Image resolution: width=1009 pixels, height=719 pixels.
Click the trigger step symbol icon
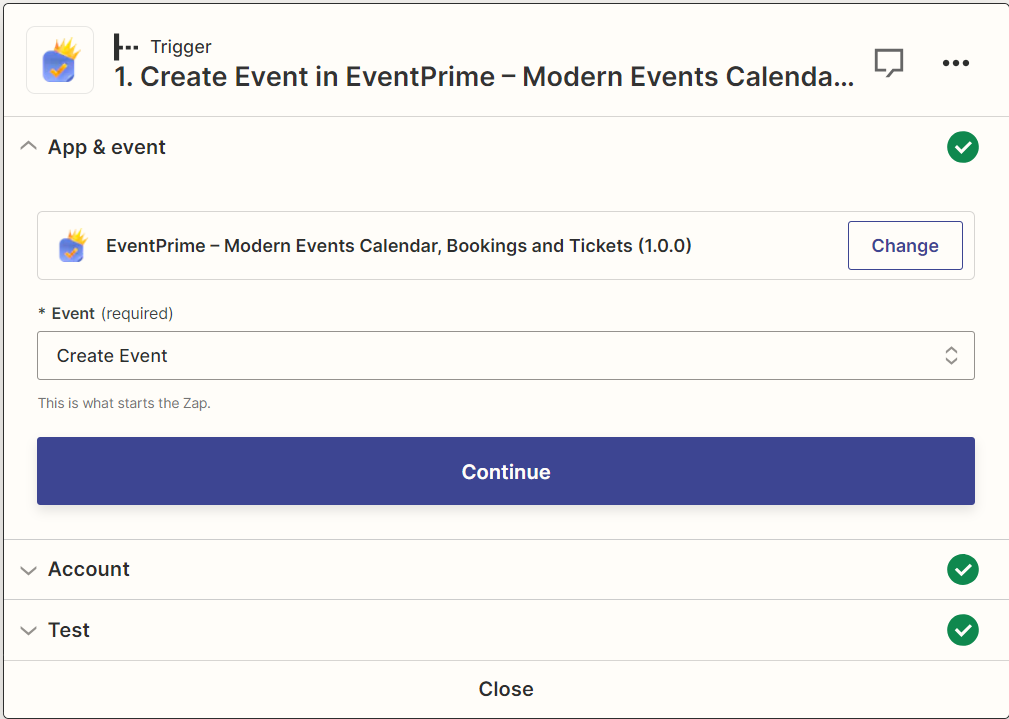pyautogui.click(x=126, y=47)
